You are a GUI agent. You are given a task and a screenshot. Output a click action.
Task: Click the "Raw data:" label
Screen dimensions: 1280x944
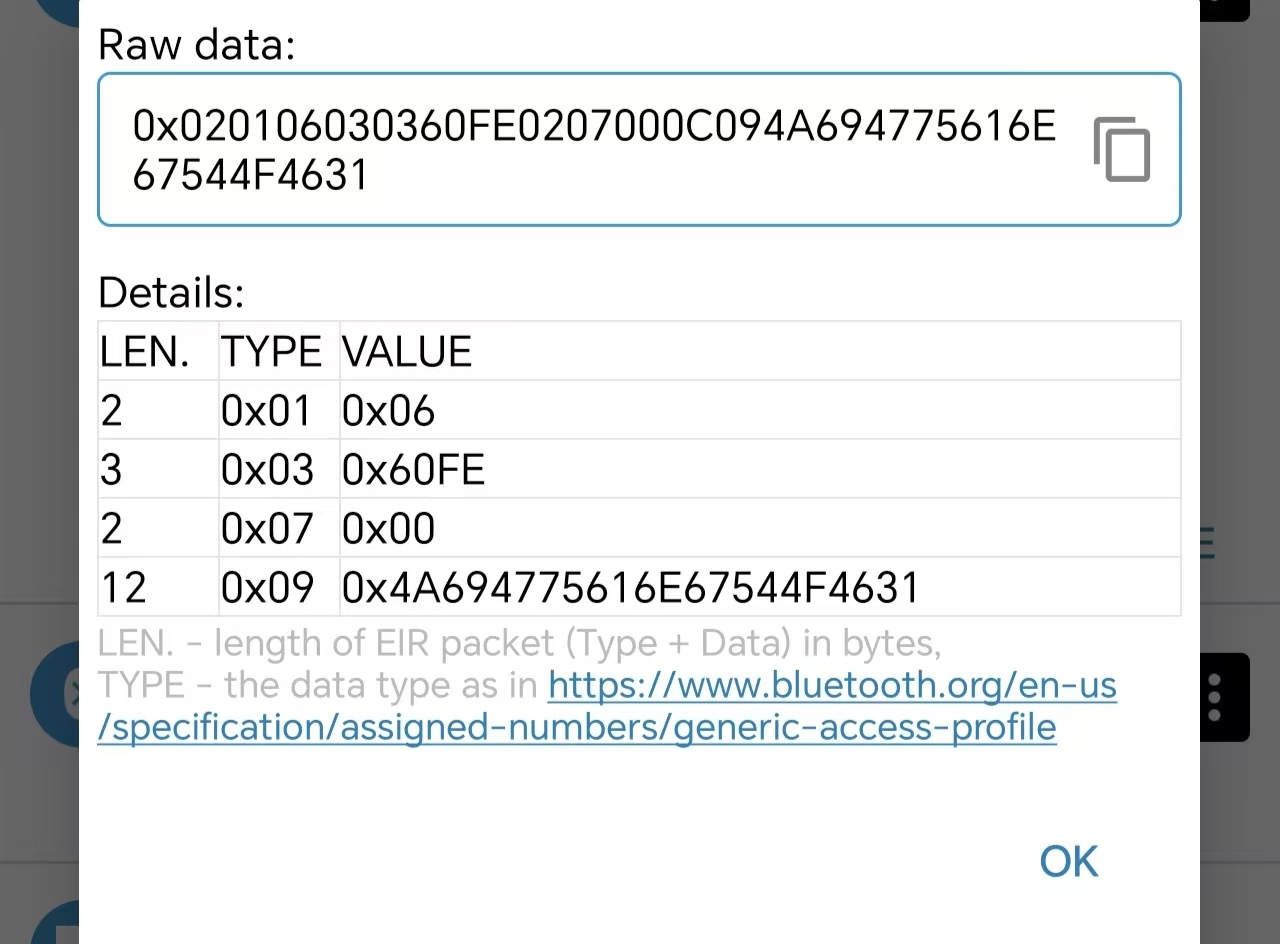click(x=197, y=45)
